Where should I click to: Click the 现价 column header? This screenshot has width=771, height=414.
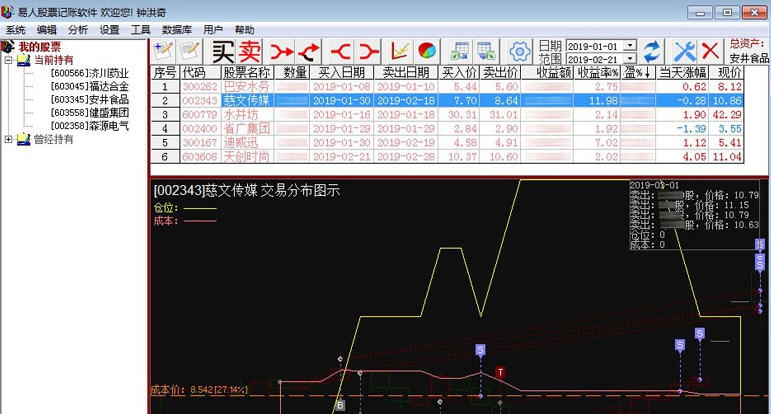pyautogui.click(x=727, y=73)
